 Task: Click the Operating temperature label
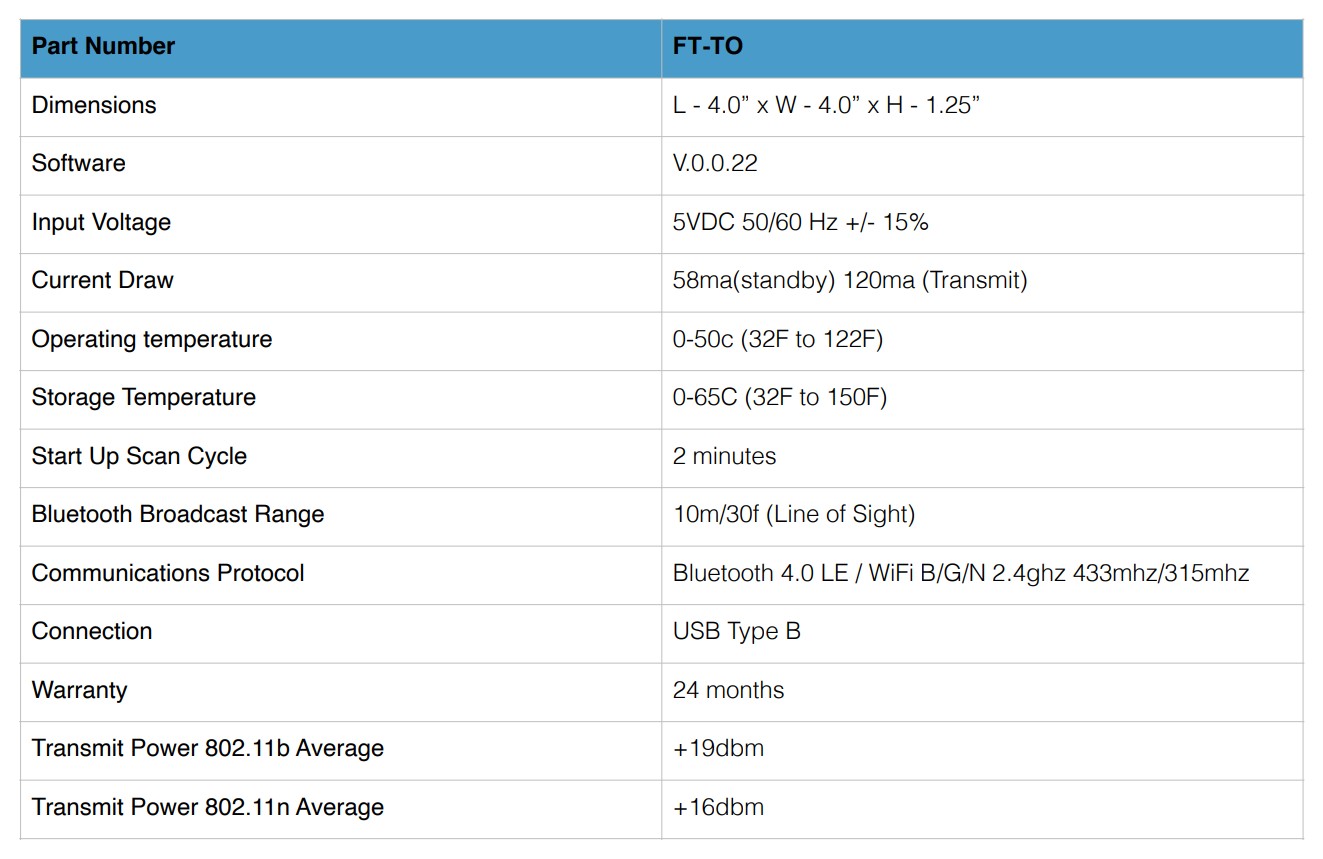152,339
